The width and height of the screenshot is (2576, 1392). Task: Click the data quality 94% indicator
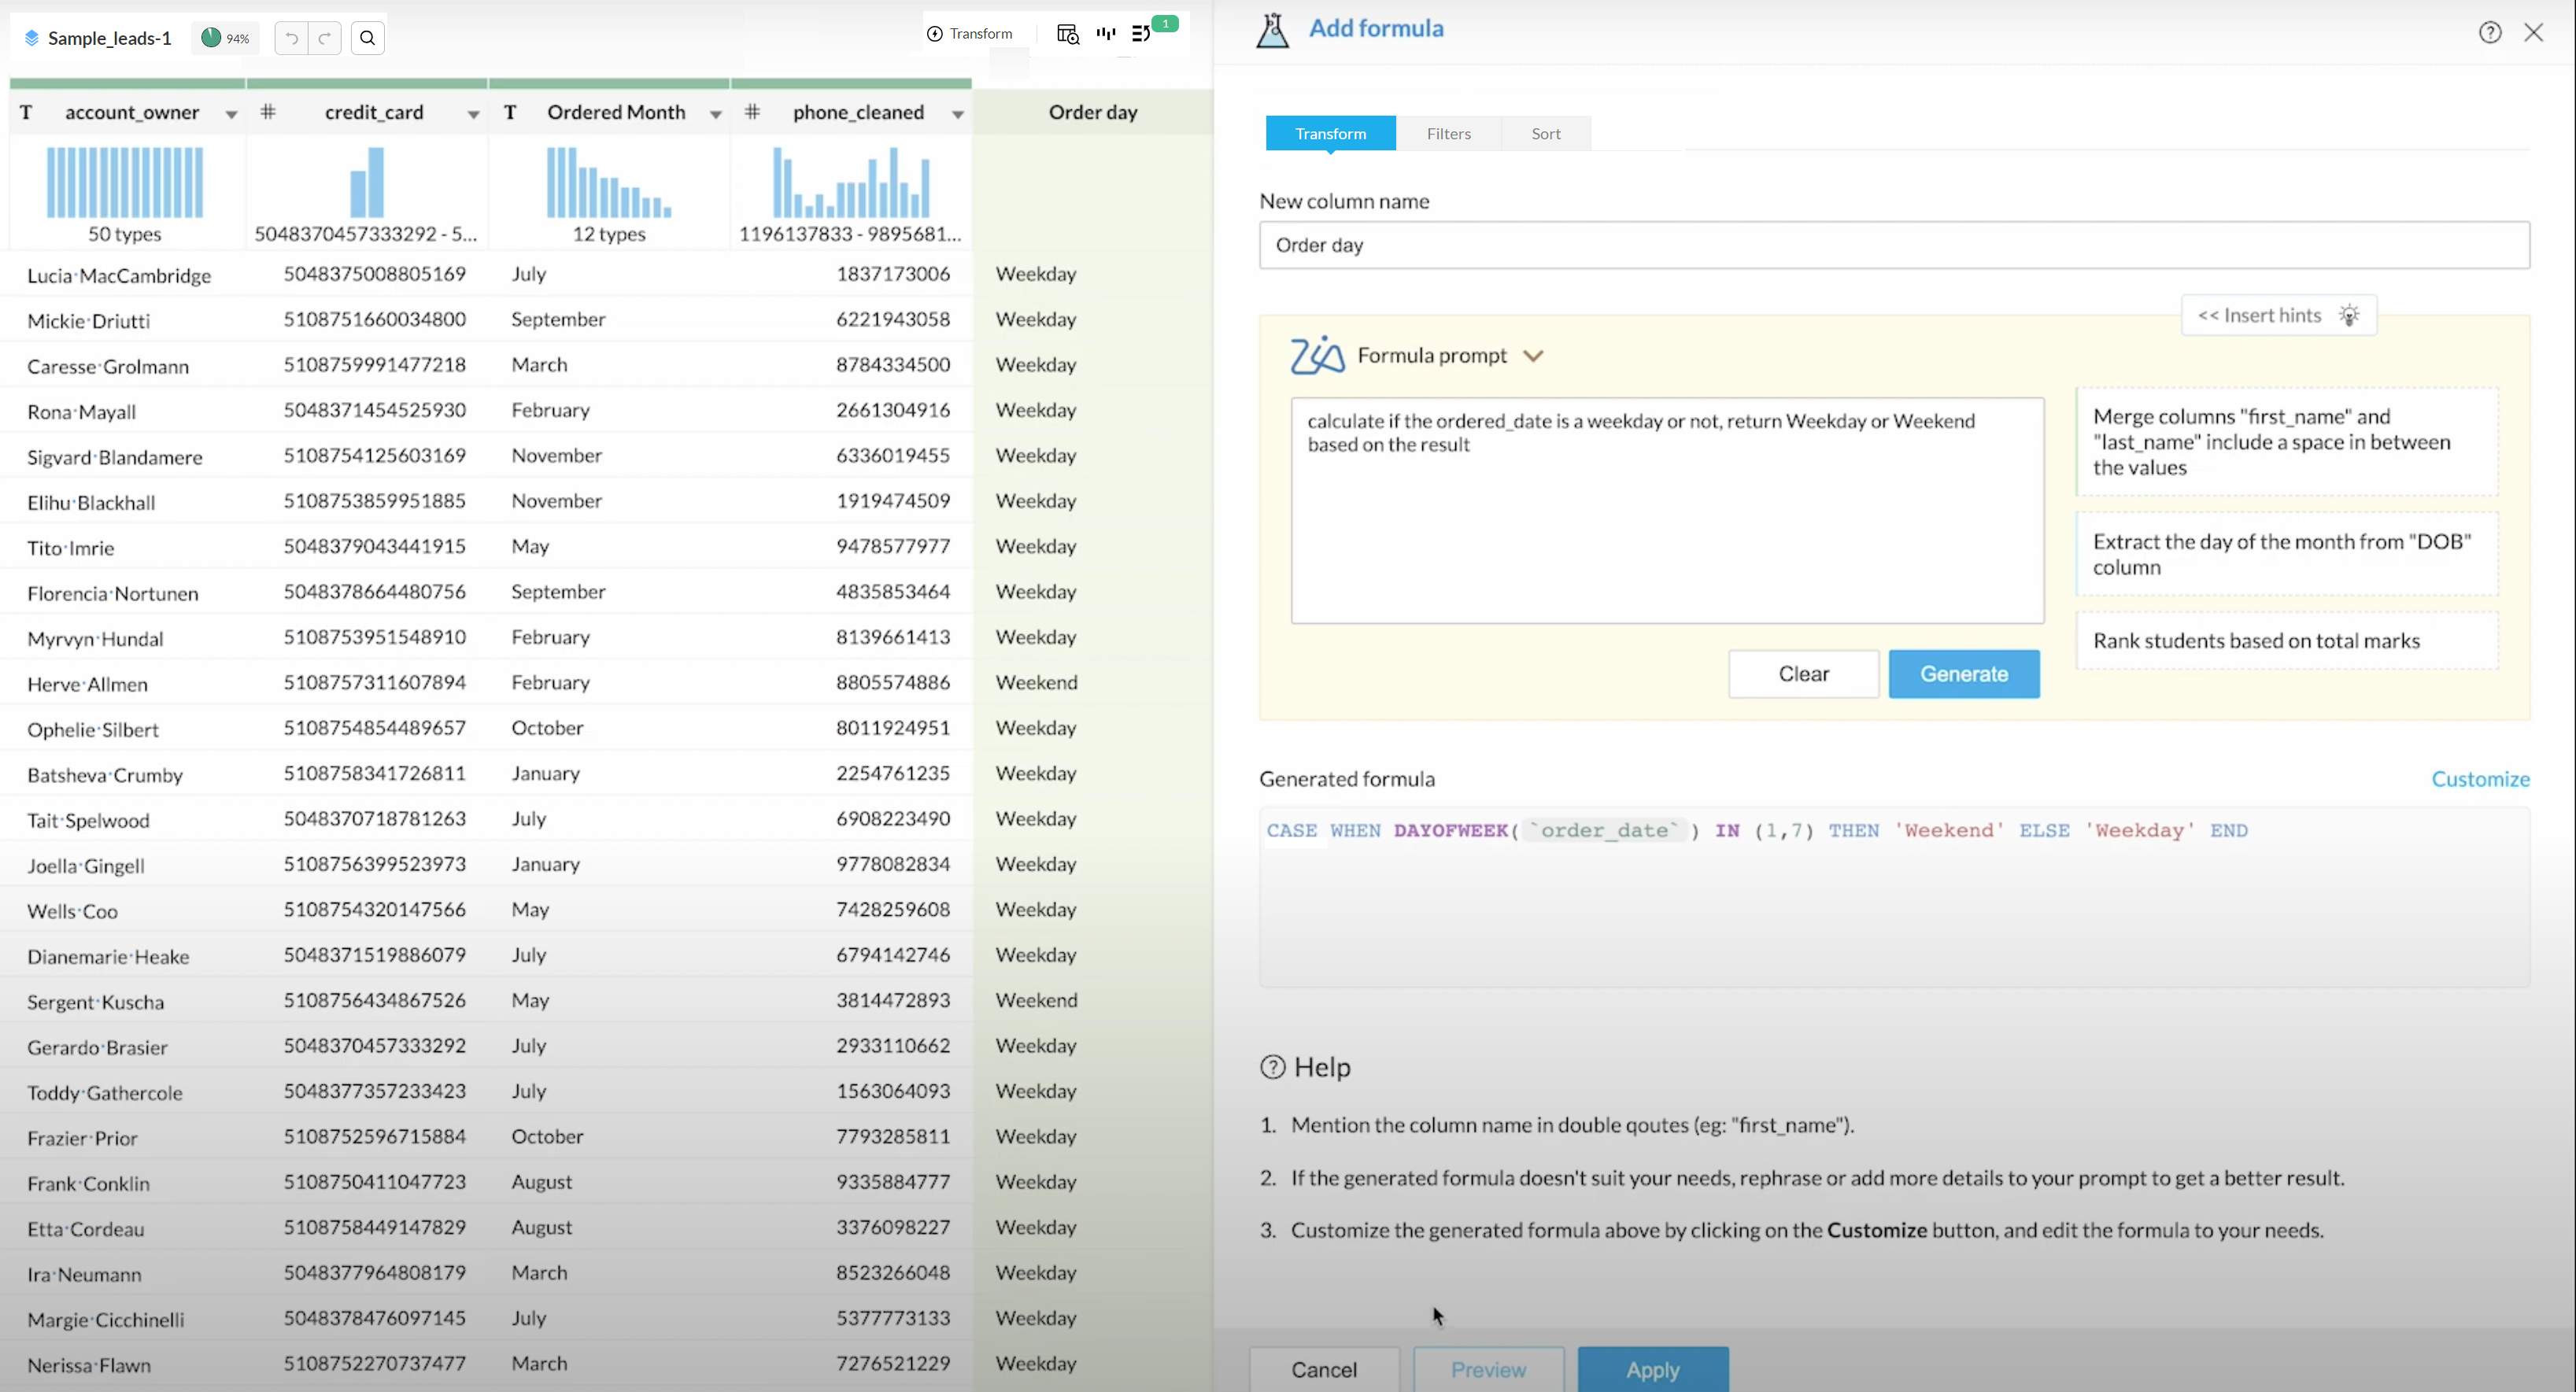click(x=225, y=38)
